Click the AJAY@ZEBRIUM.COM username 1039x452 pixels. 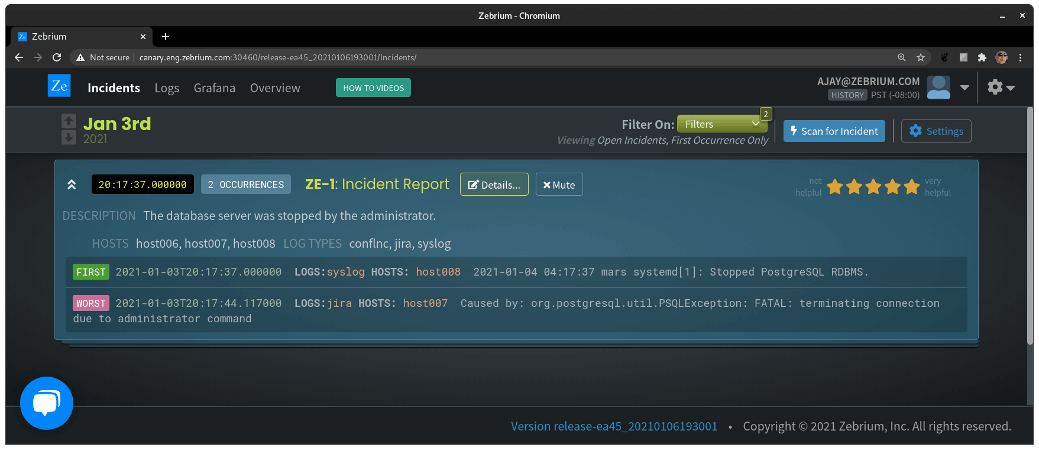(869, 82)
